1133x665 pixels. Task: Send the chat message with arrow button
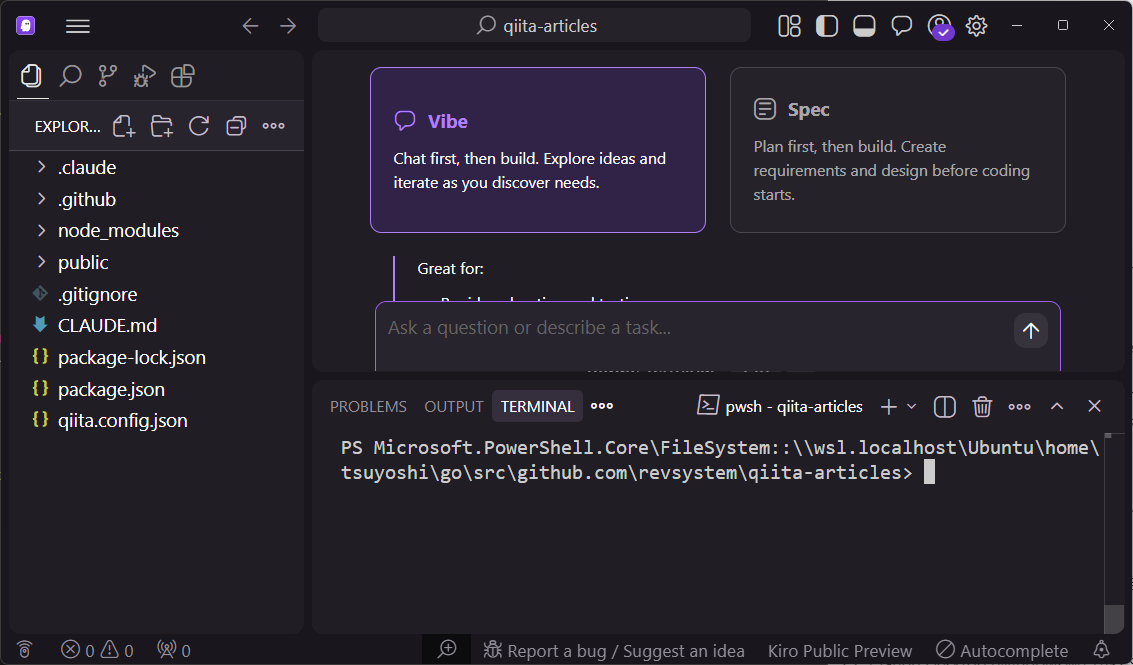coord(1030,331)
